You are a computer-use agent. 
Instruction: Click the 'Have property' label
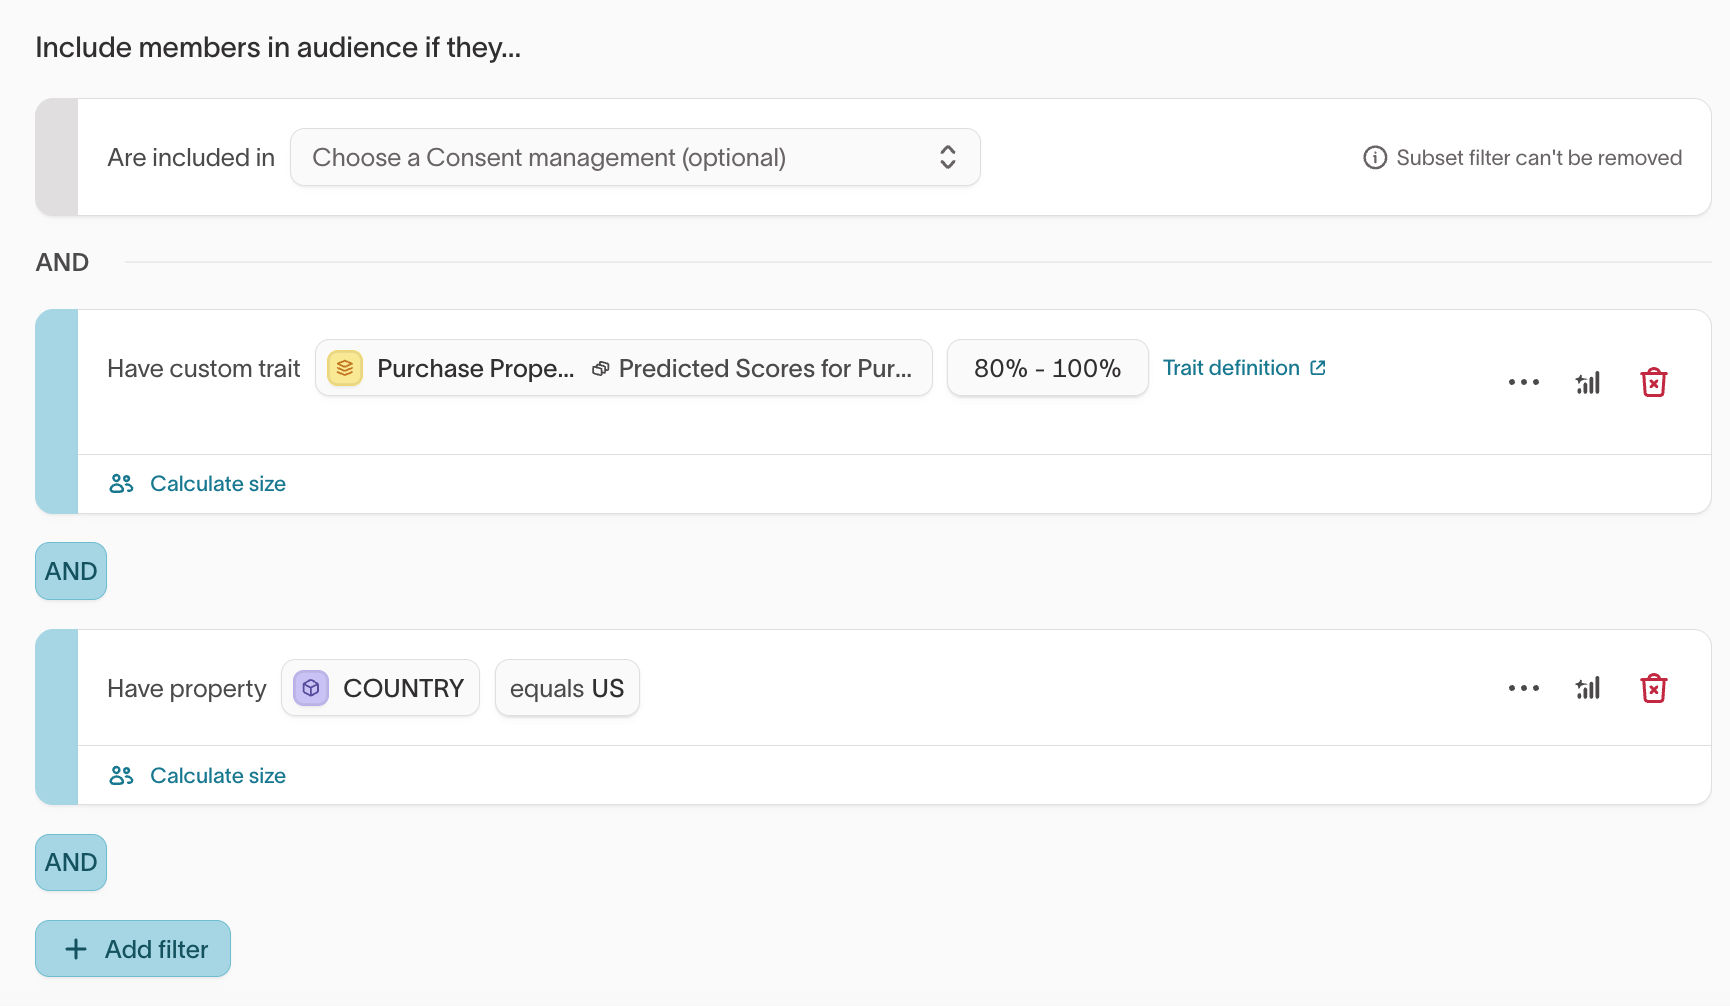pyautogui.click(x=187, y=689)
